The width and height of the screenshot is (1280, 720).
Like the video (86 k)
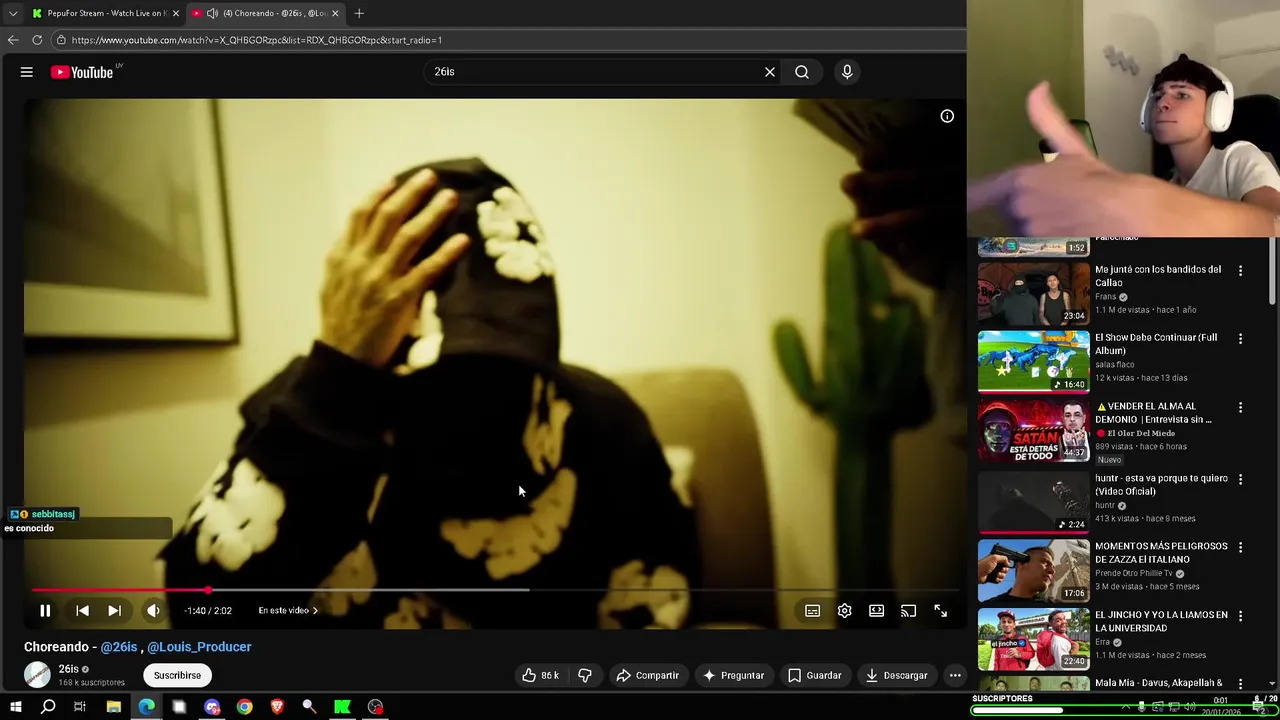[x=540, y=675]
